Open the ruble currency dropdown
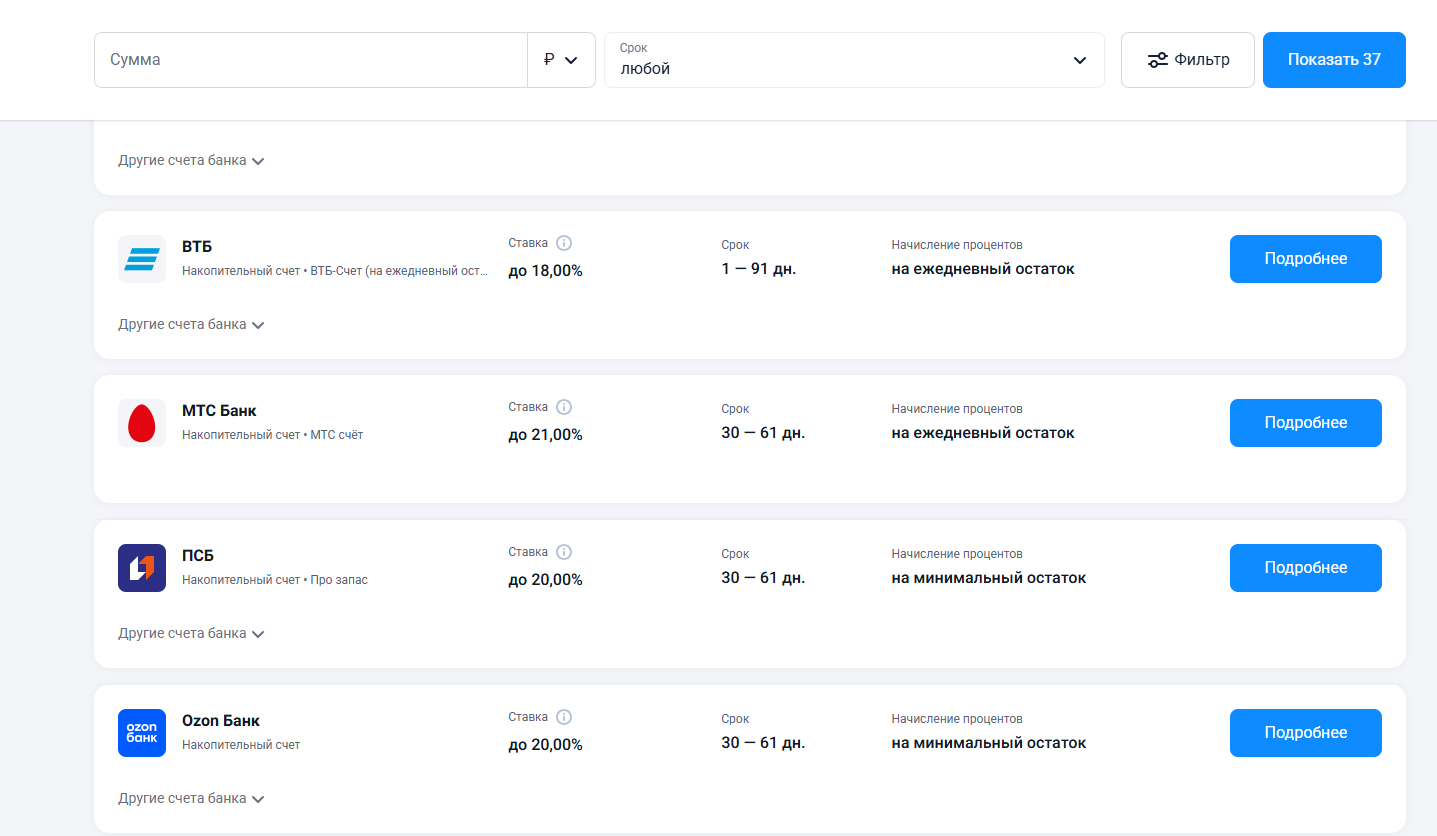 [561, 60]
